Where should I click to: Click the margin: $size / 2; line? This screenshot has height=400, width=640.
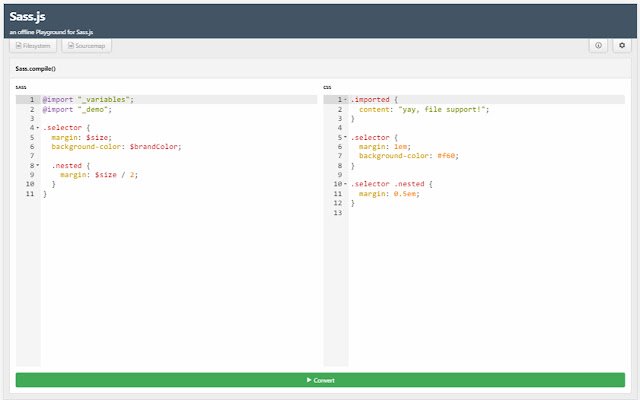pyautogui.click(x=99, y=175)
